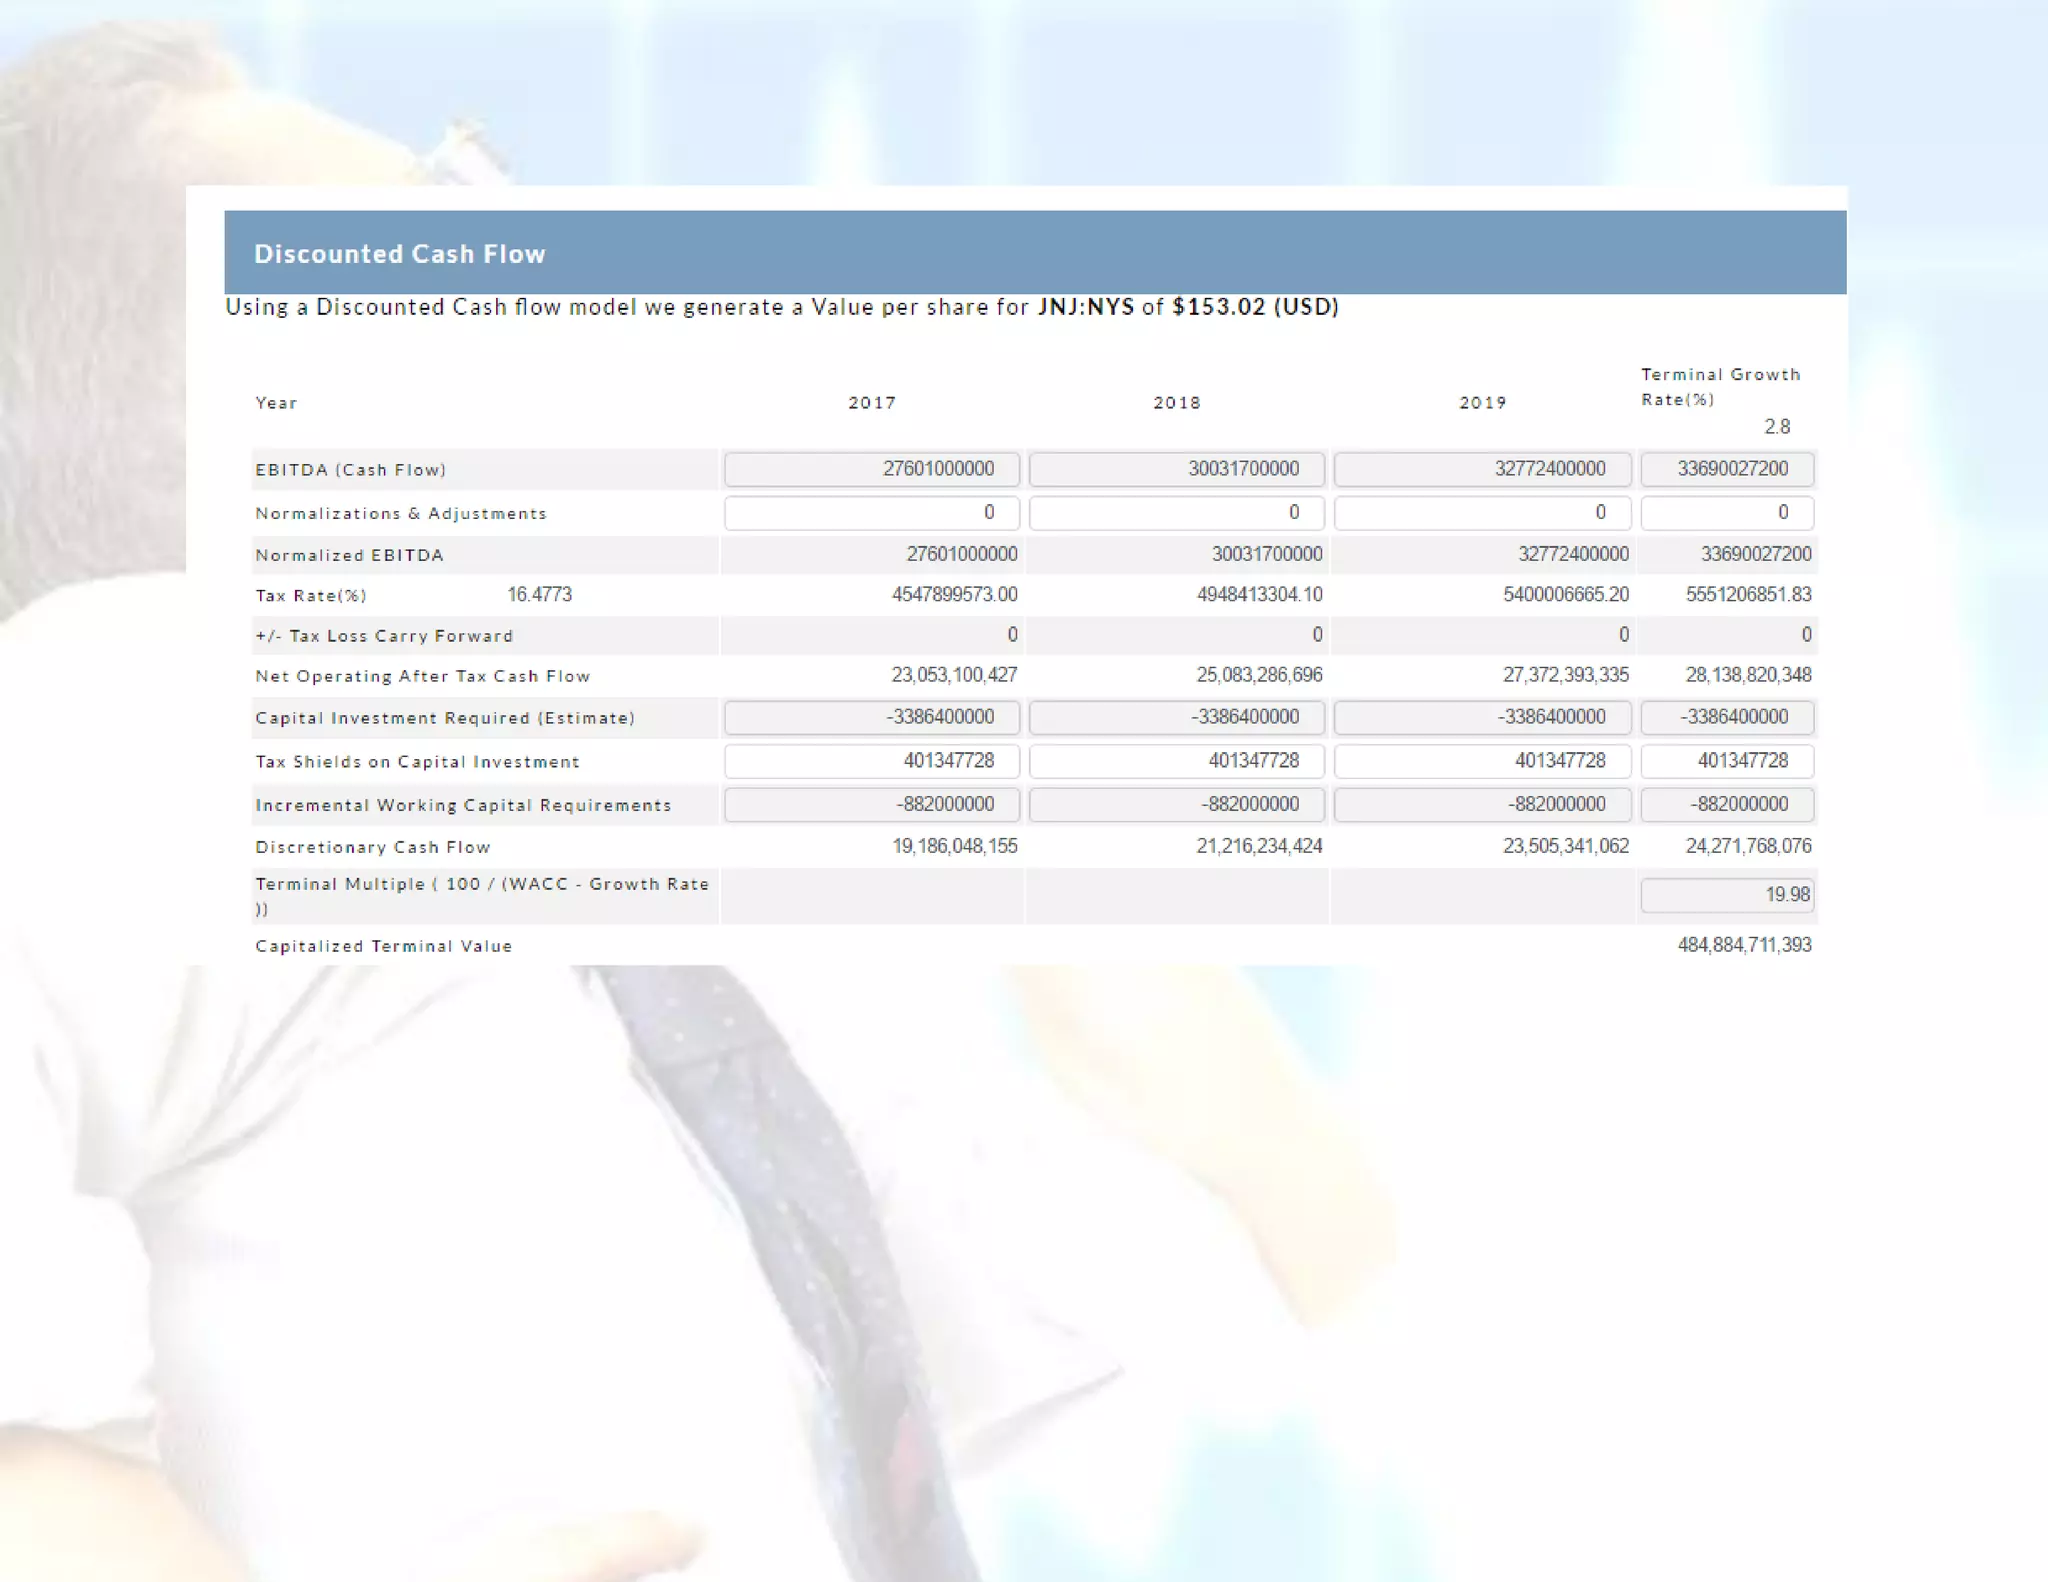Click the terminal EBITDA field showing 33690027200
The height and width of the screenshot is (1582, 2048).
pyautogui.click(x=1727, y=469)
